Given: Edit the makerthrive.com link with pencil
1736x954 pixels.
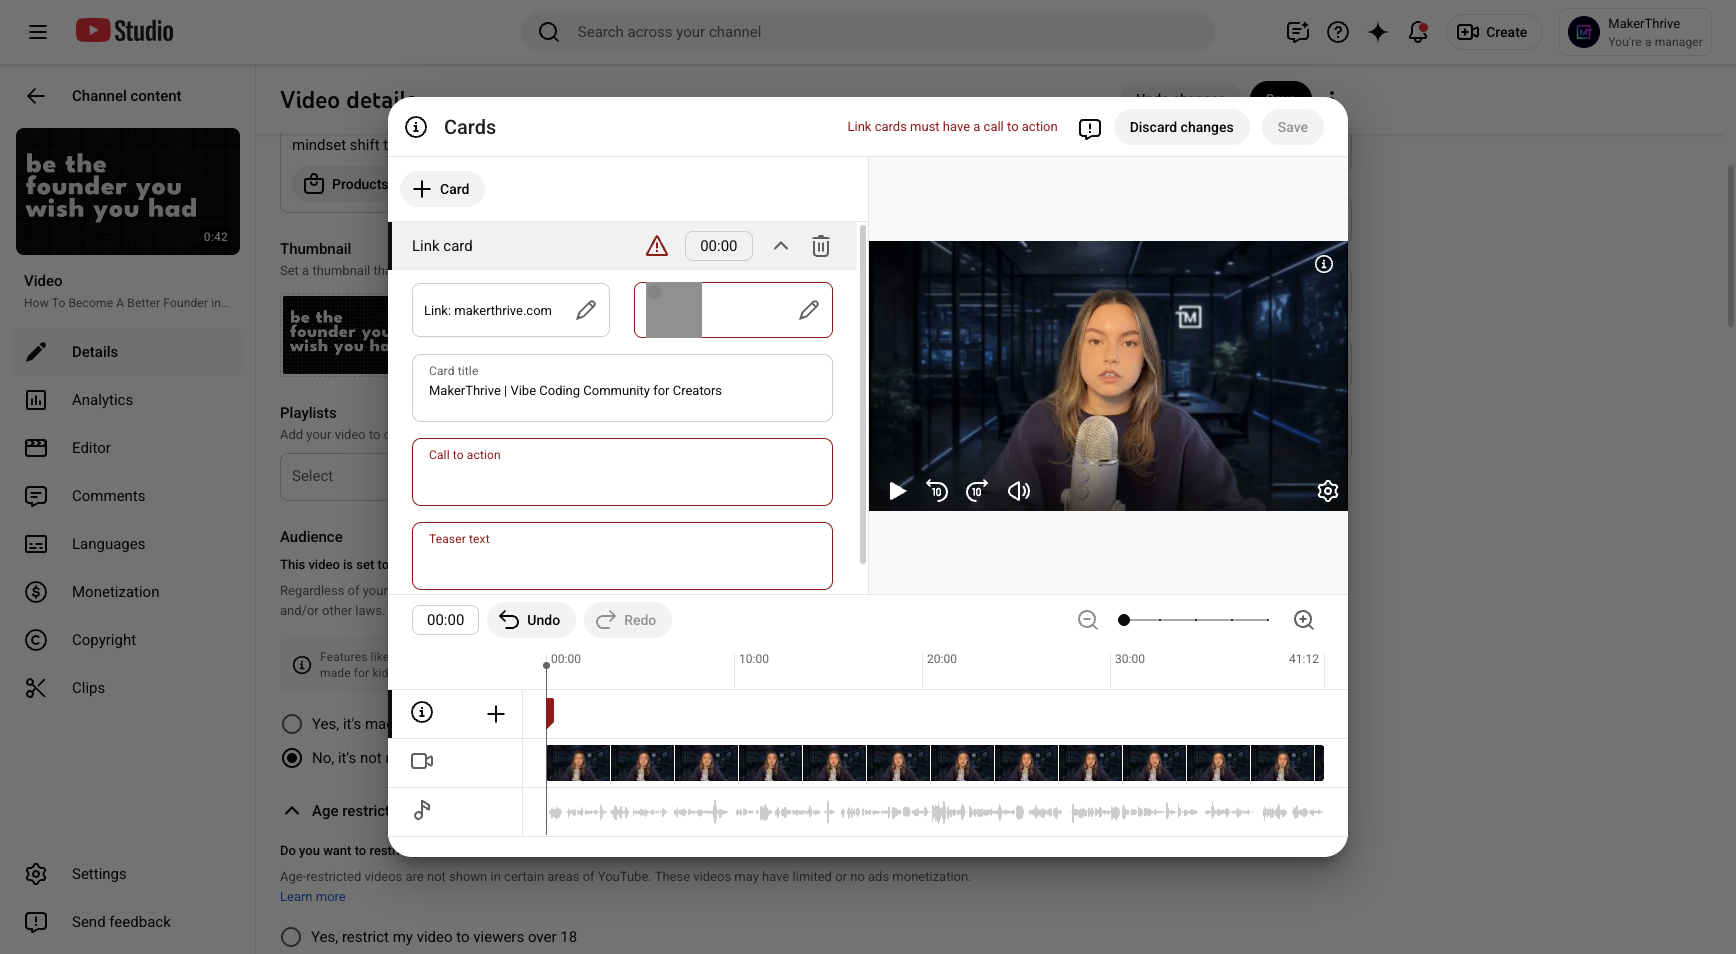Looking at the screenshot, I should 586,310.
